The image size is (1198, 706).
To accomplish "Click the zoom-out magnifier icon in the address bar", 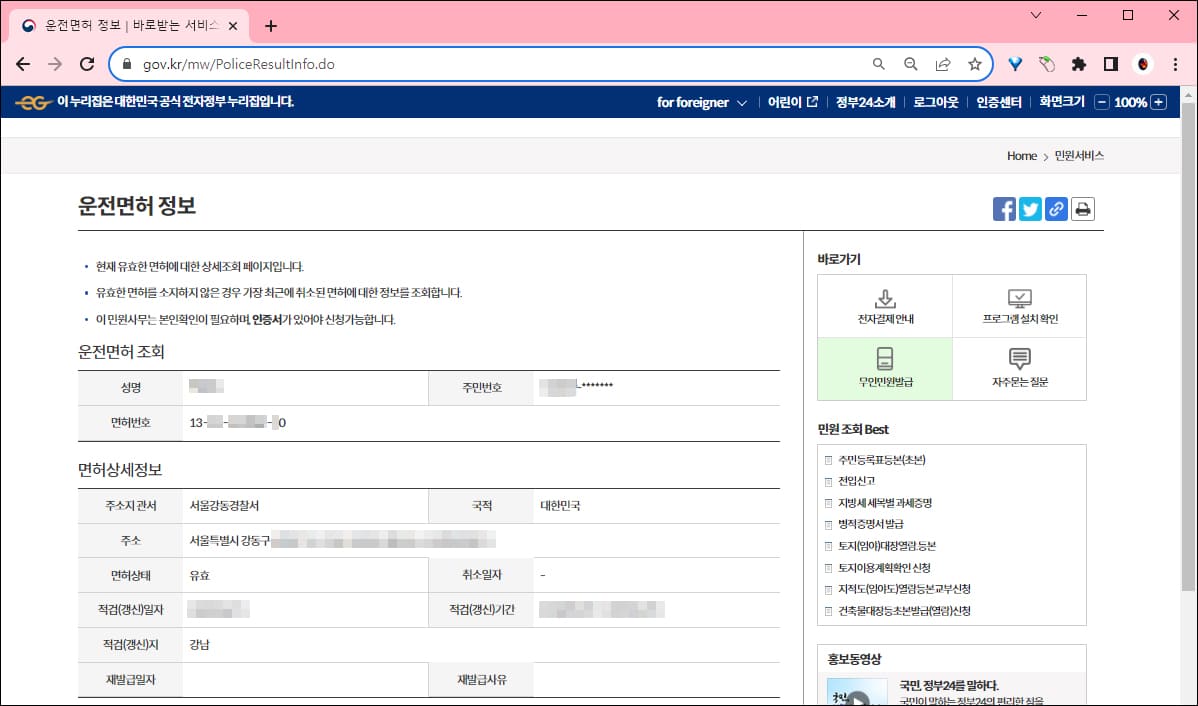I will tap(911, 64).
